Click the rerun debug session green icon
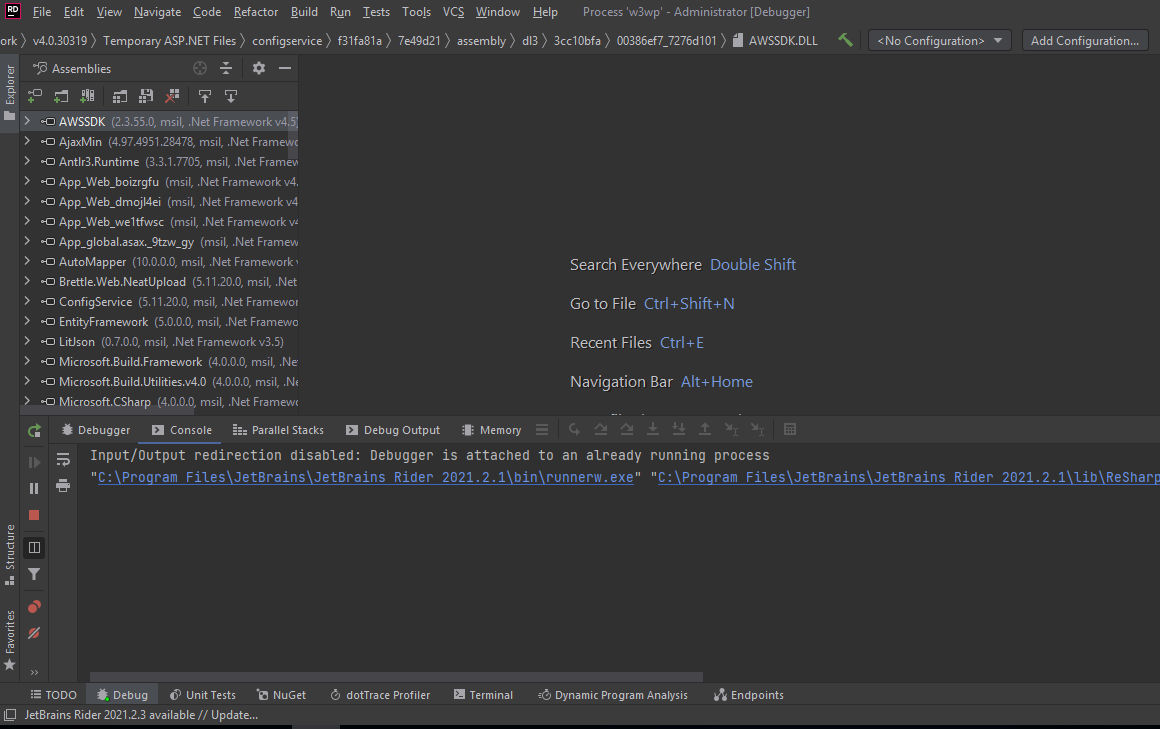Screen dimensions: 1160x729 34,431
